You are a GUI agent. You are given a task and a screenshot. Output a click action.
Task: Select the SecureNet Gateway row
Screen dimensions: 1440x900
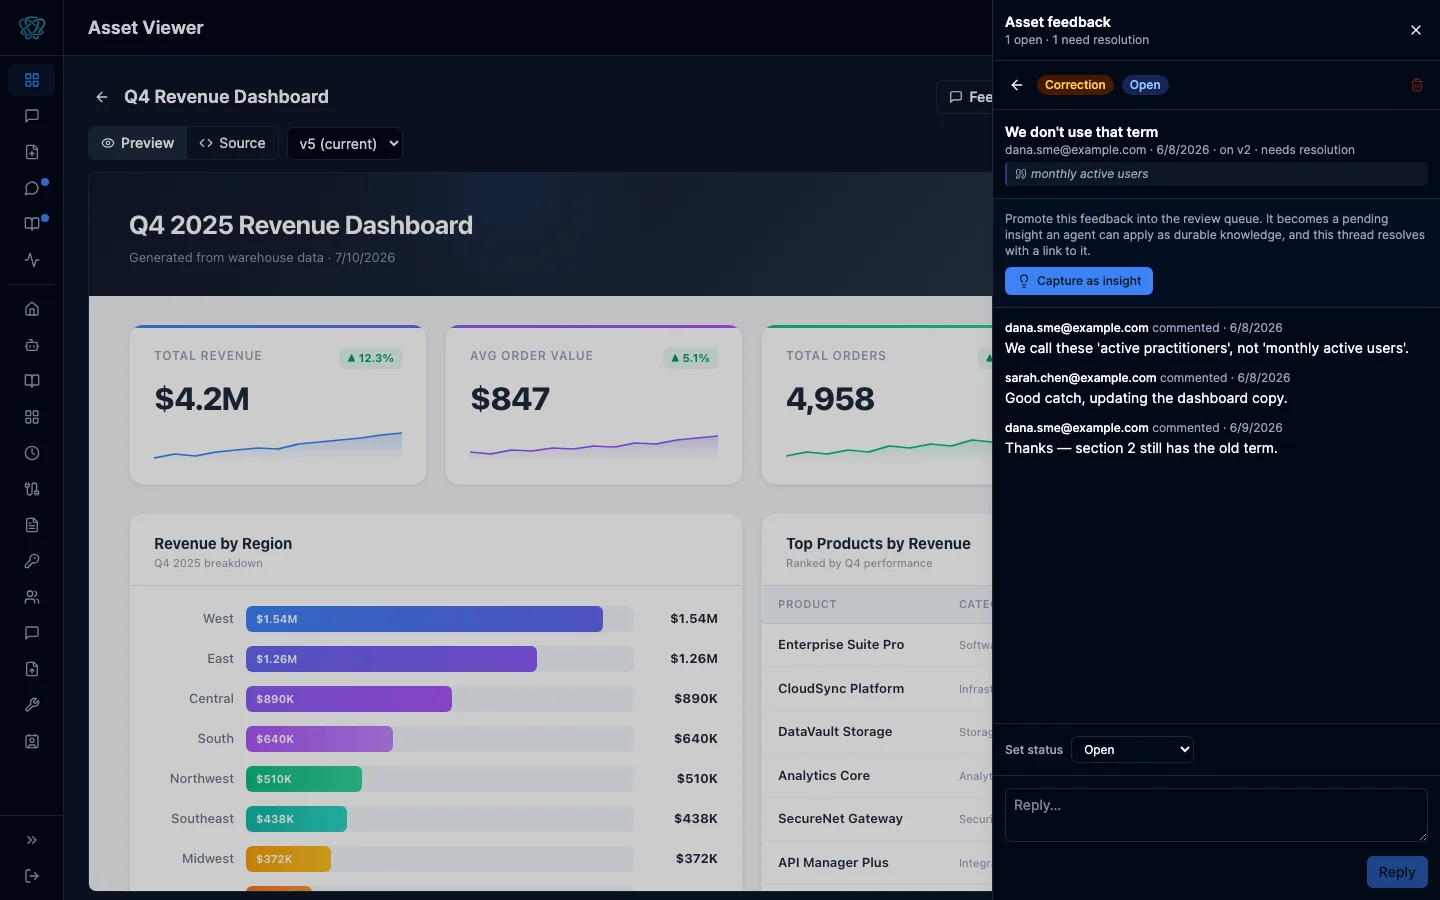[x=877, y=819]
